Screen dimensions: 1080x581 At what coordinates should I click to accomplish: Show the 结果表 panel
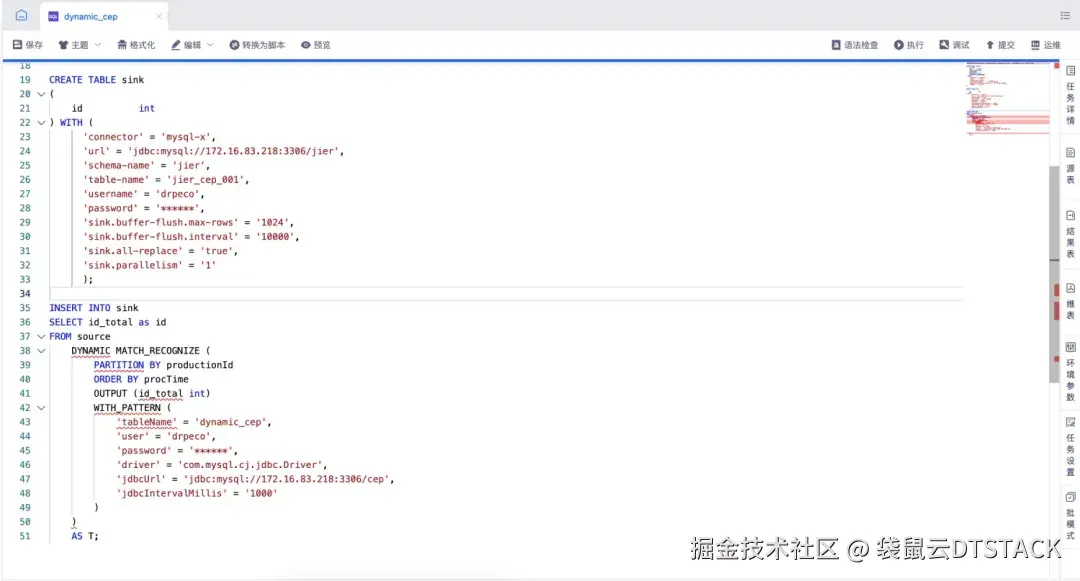(x=1068, y=235)
